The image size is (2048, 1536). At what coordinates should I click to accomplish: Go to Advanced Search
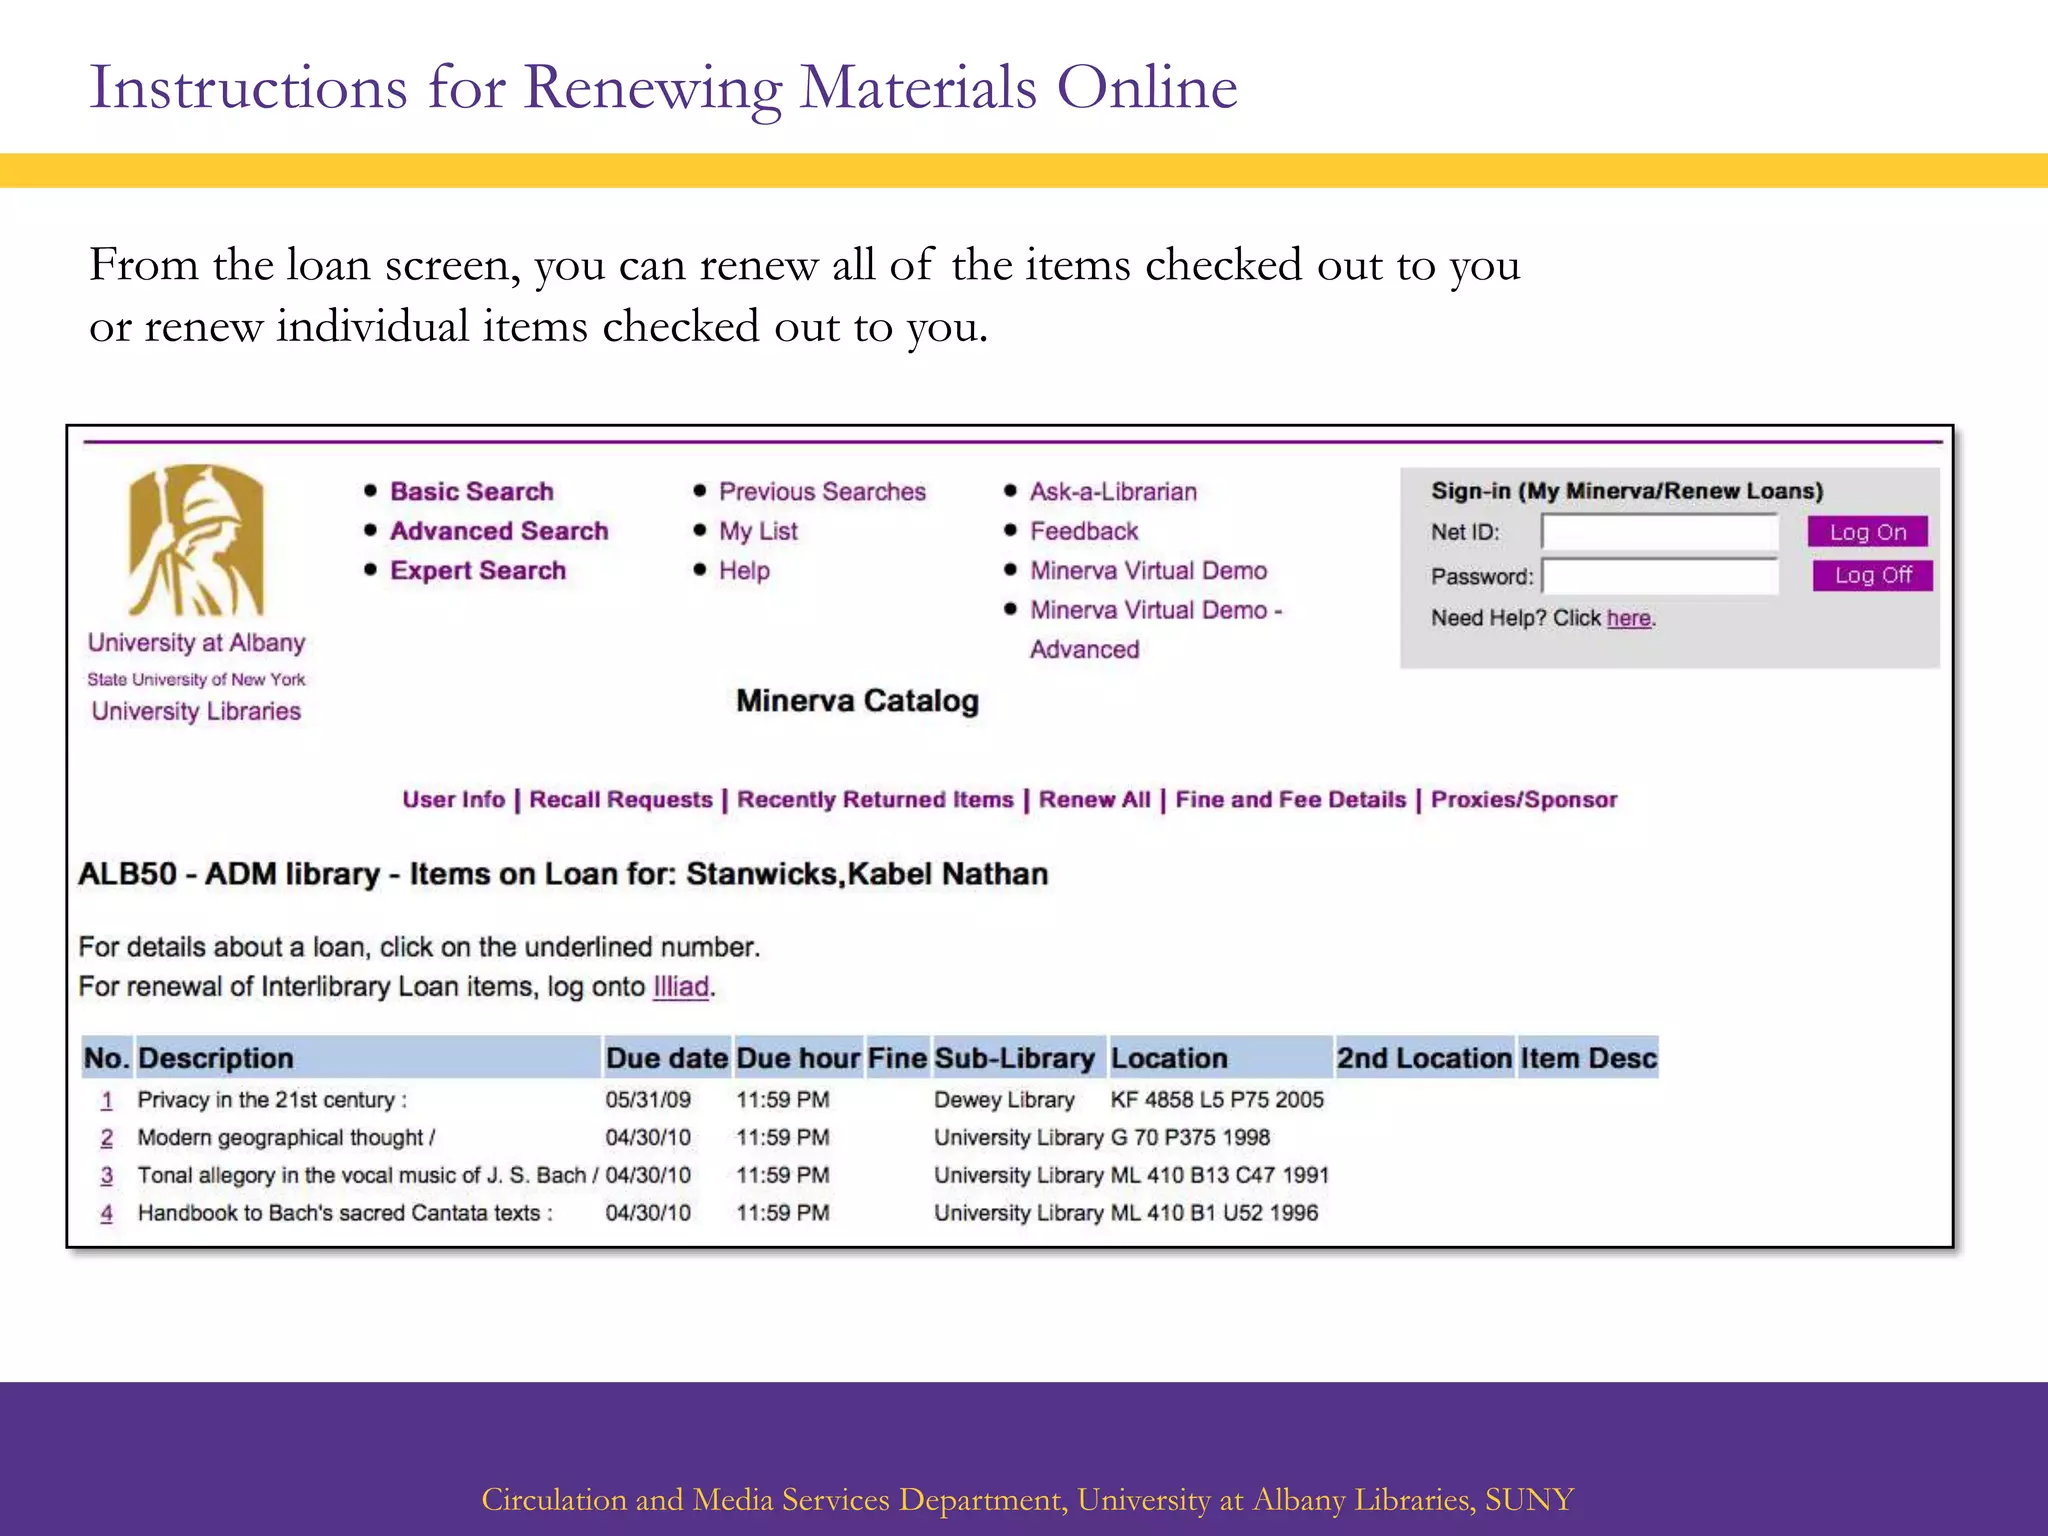(x=498, y=531)
